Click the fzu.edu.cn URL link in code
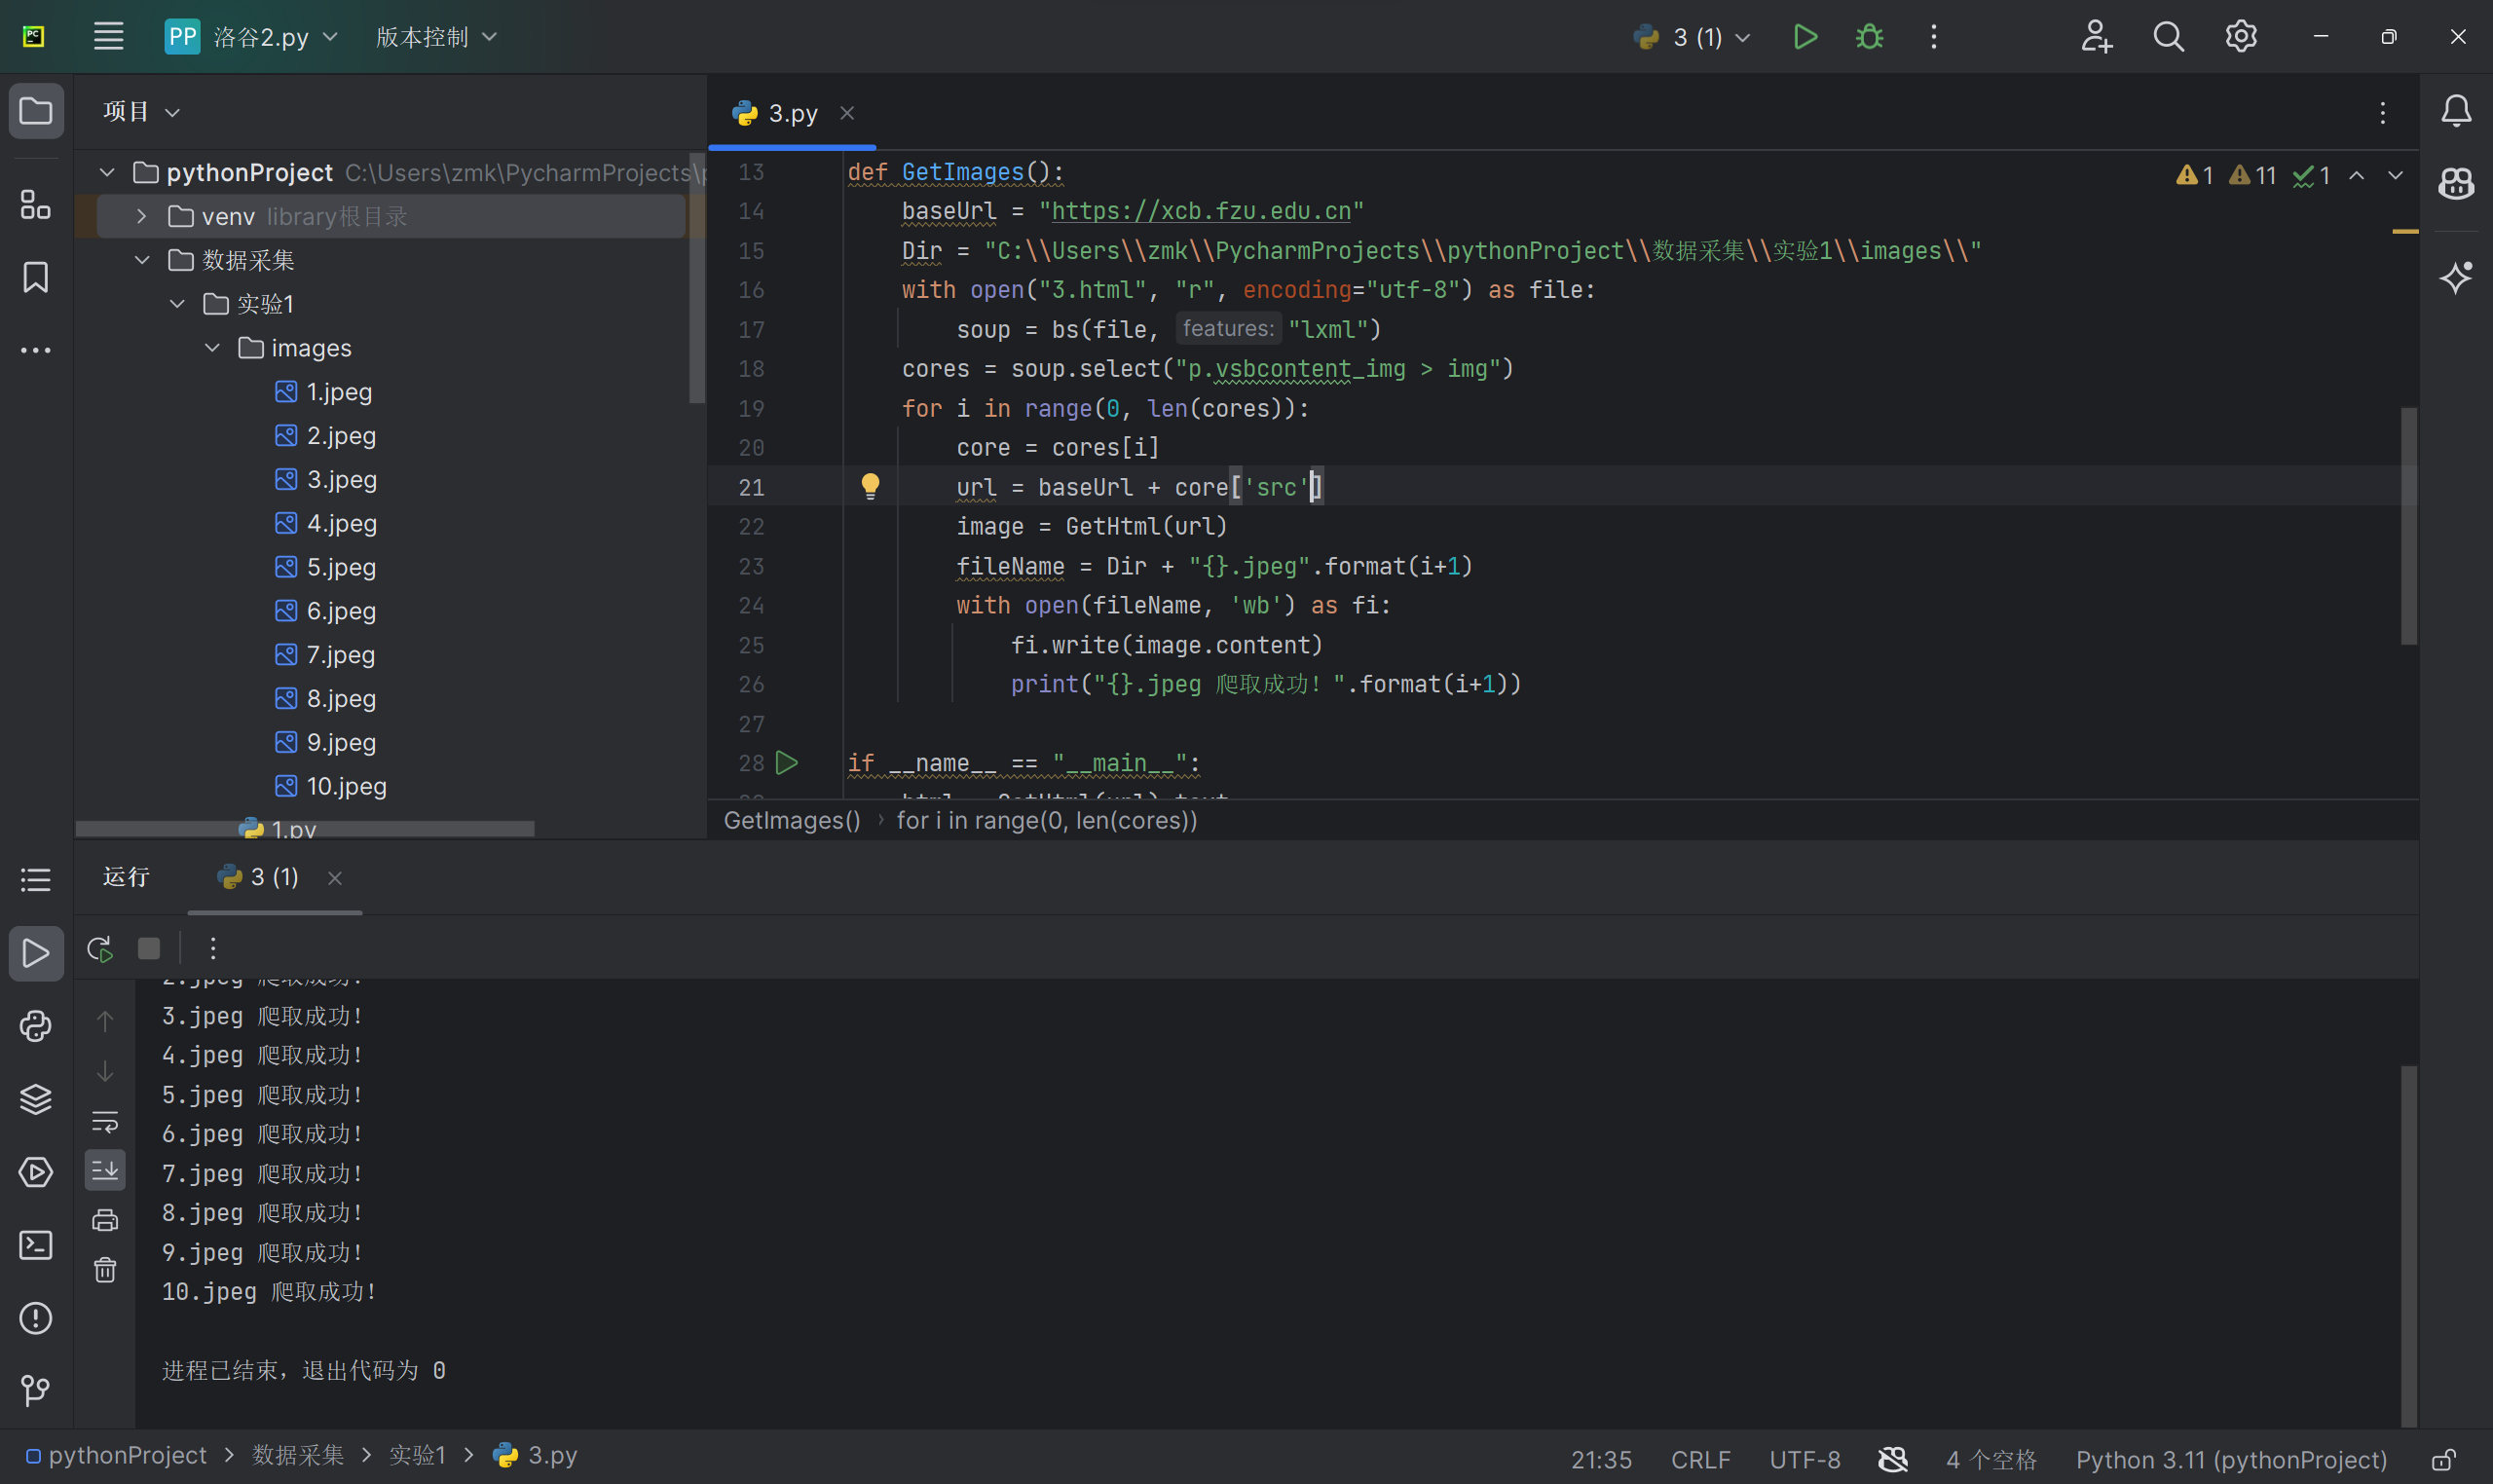The image size is (2493, 1484). (1201, 211)
